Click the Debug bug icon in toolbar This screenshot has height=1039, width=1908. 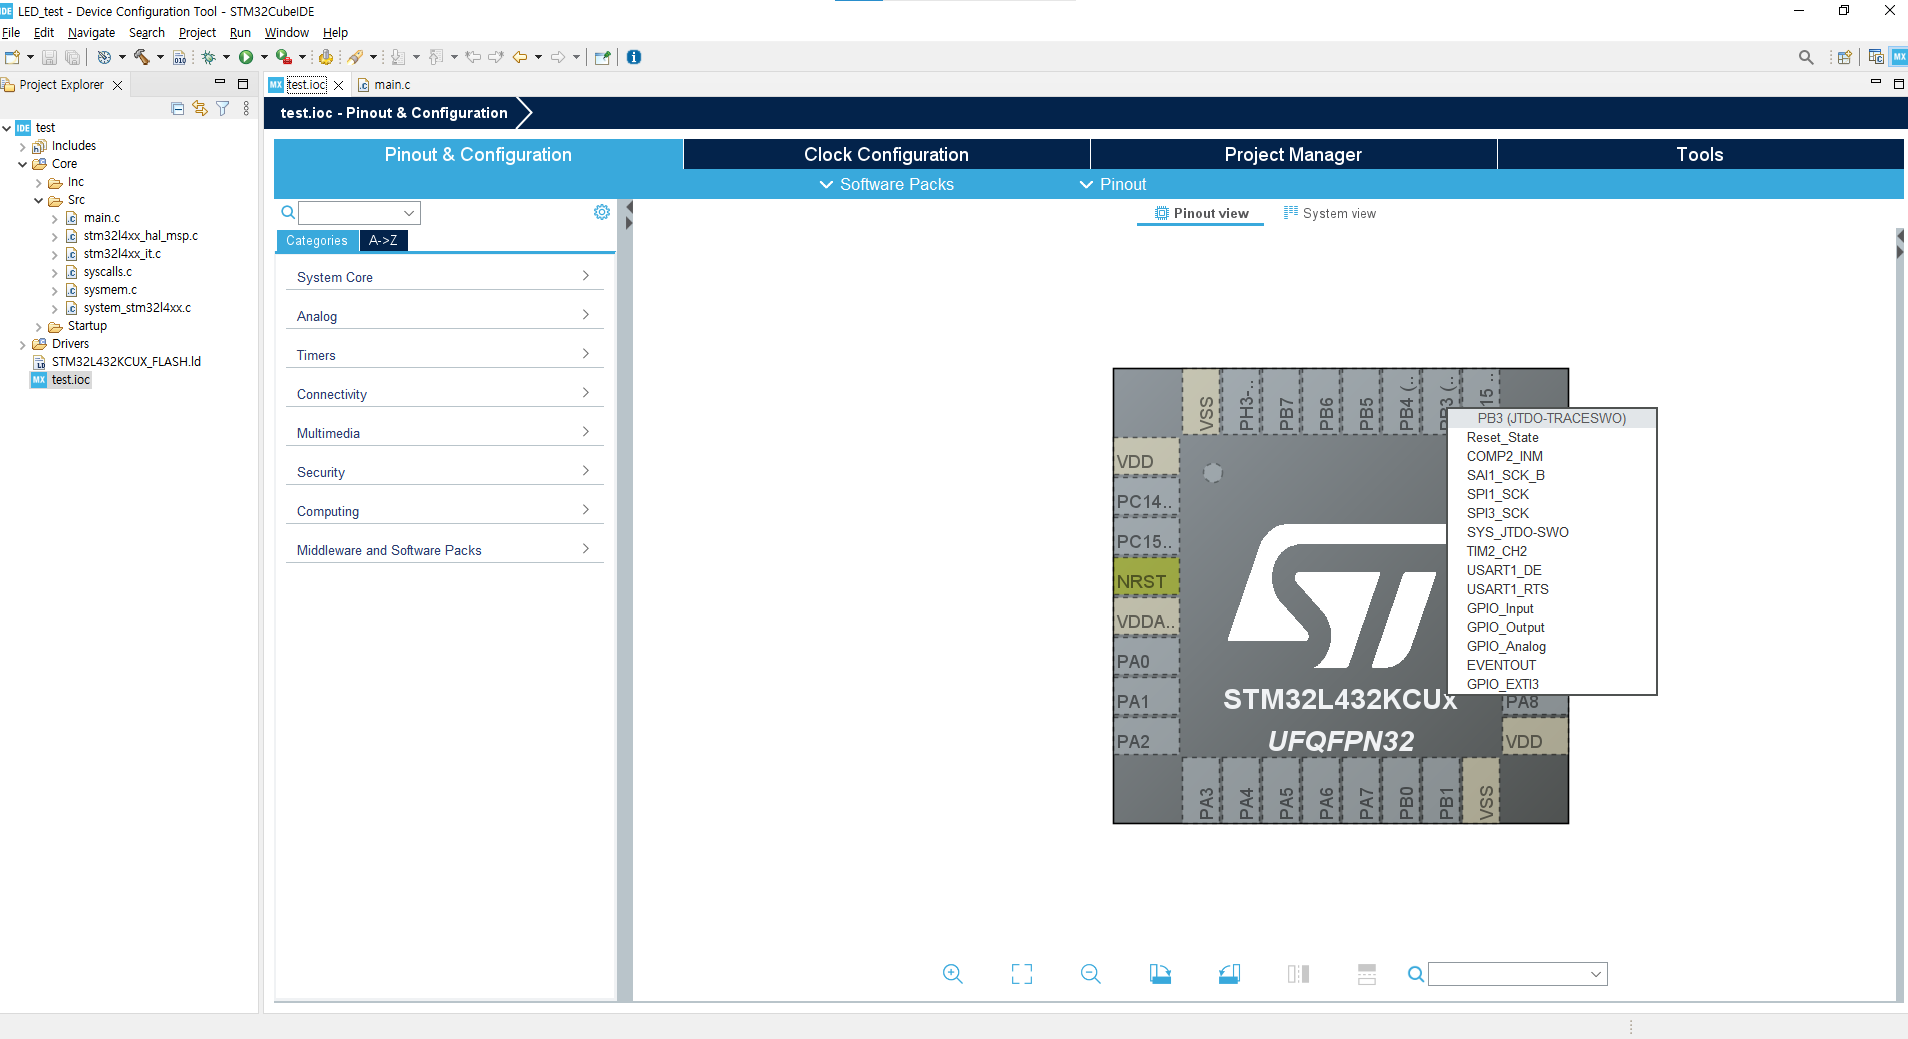coord(208,57)
